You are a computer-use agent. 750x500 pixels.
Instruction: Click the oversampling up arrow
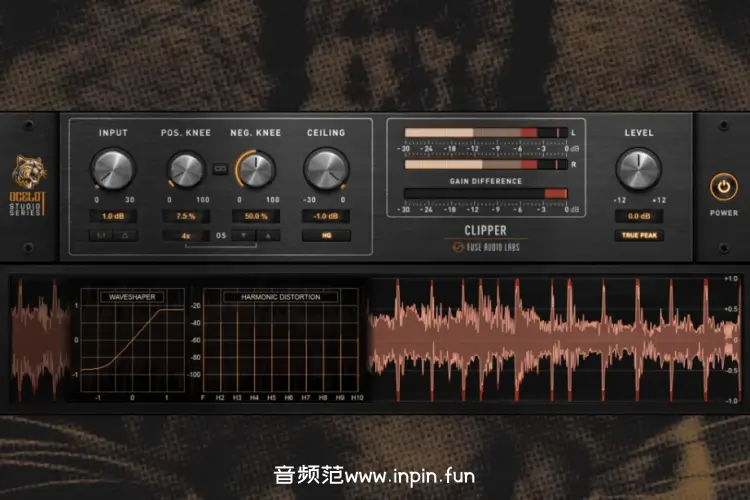268,235
